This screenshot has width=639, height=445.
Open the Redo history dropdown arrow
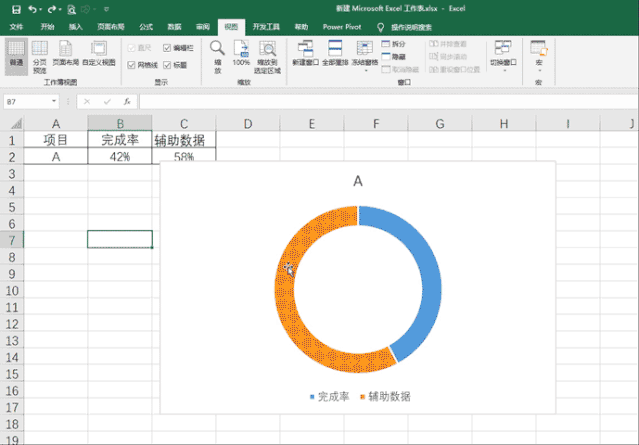59,9
